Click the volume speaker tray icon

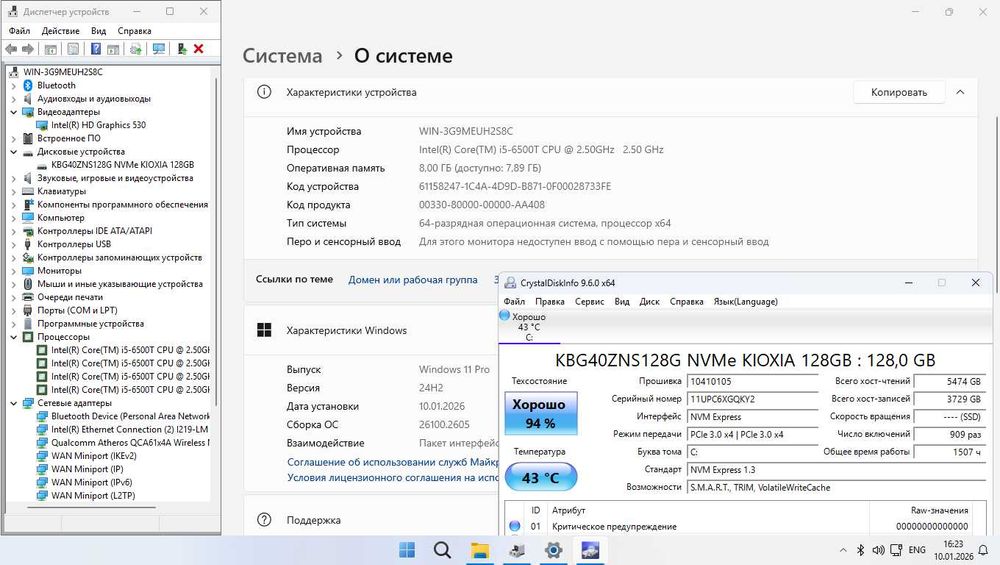tap(878, 550)
